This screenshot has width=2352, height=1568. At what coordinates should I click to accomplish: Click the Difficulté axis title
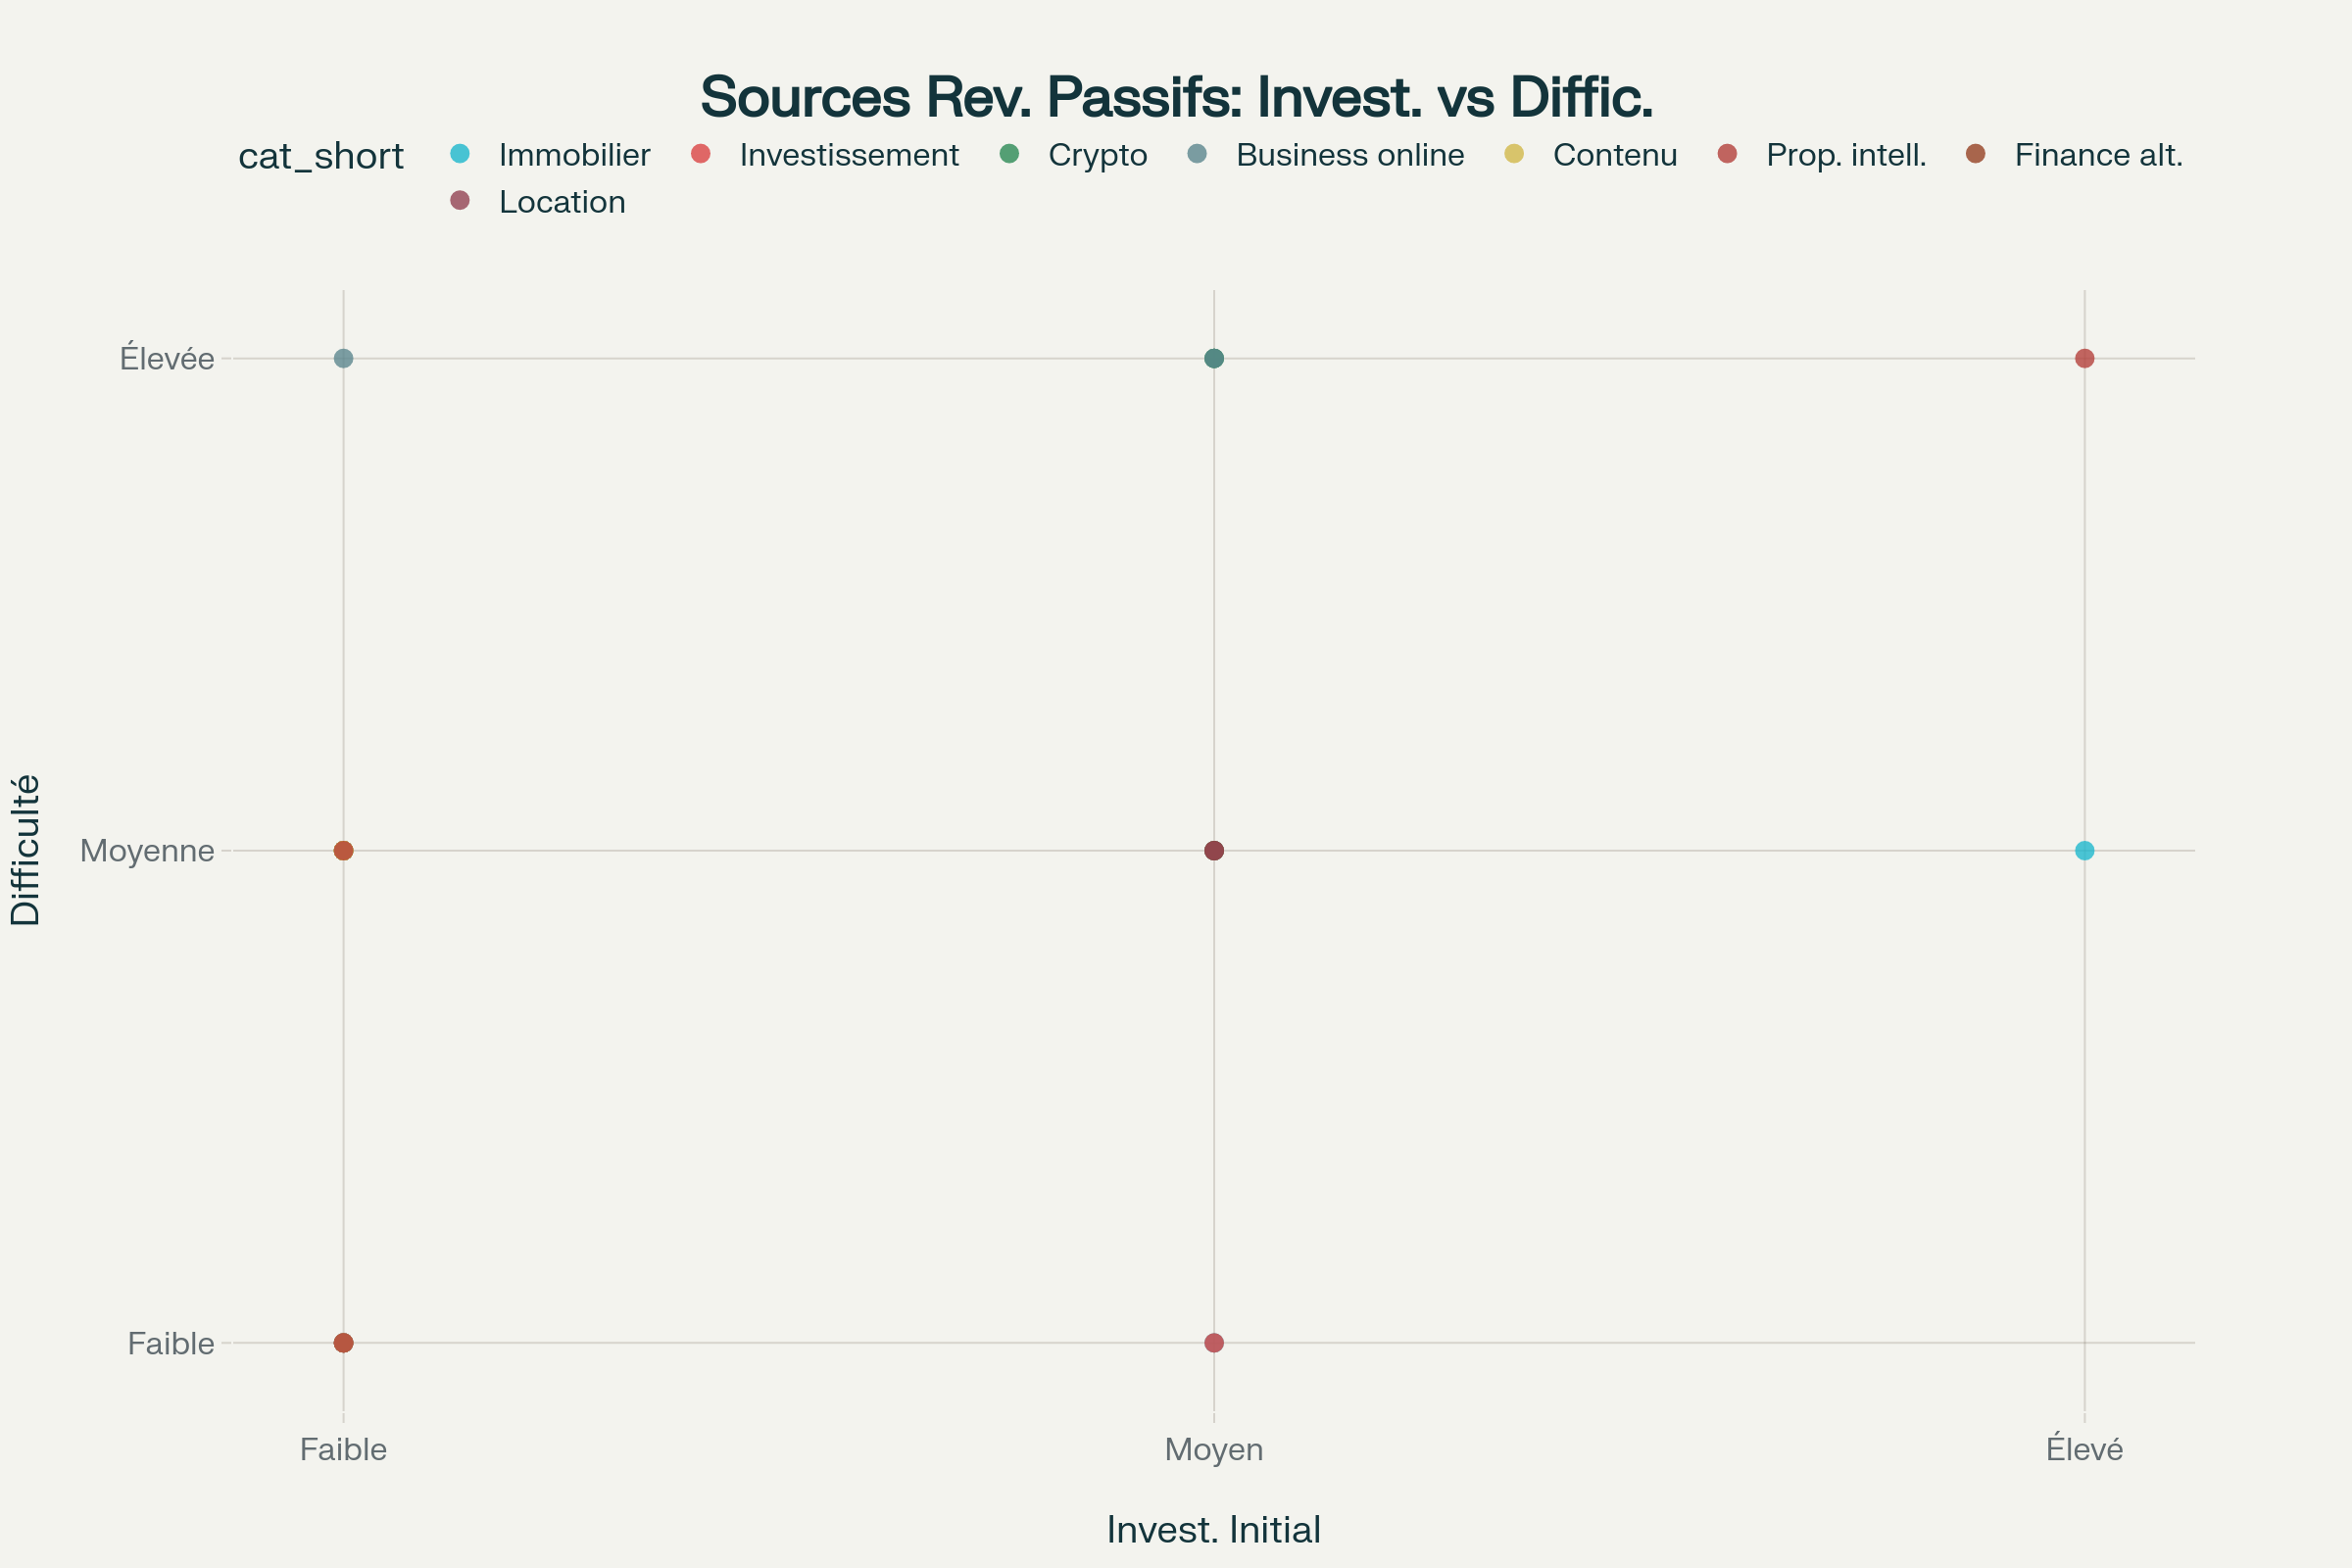(25, 850)
